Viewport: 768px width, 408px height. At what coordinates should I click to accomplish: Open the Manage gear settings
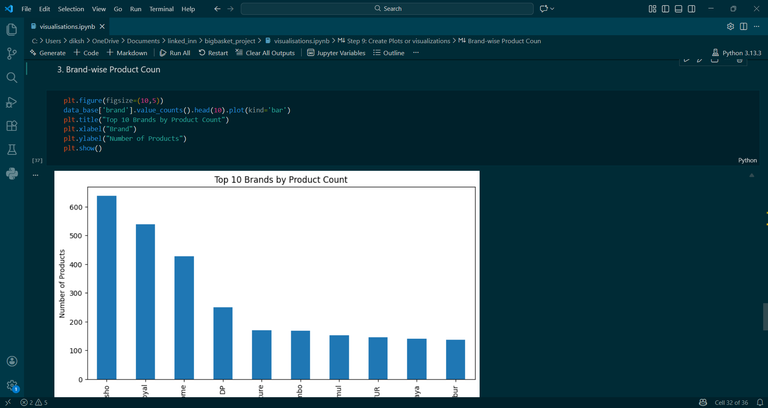[x=12, y=385]
